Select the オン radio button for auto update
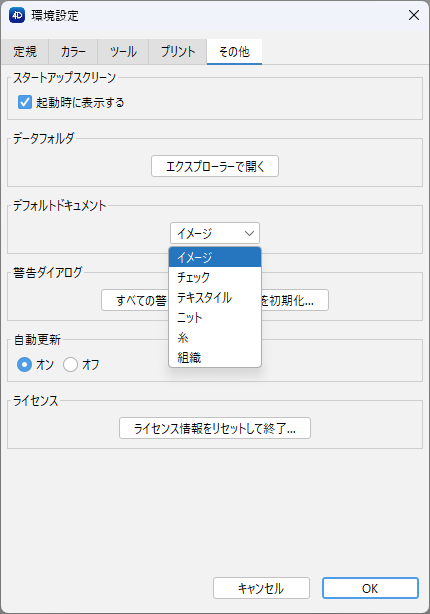This screenshot has width=430, height=614. [x=24, y=365]
